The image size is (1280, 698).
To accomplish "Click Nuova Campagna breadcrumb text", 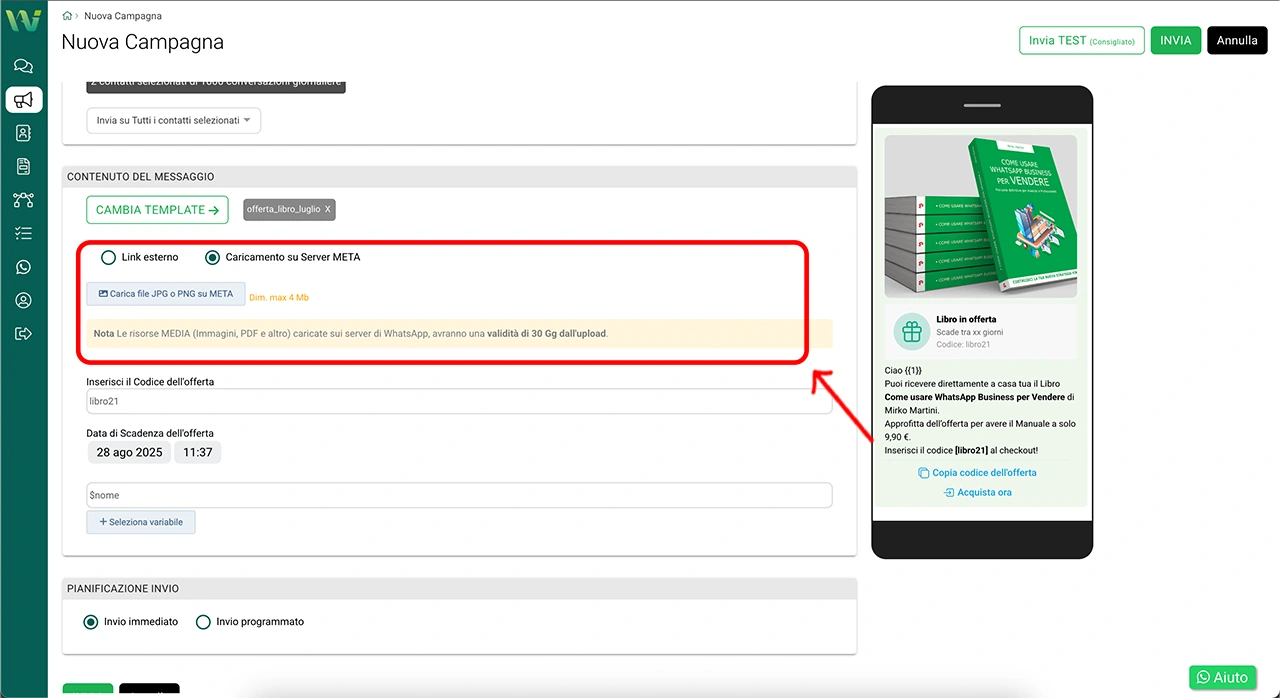I will (123, 16).
